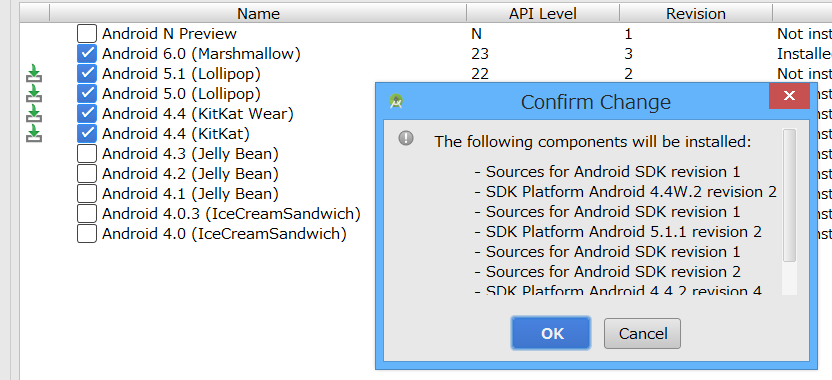The width and height of the screenshot is (832, 380).
Task: Click download icon beside Android 5.1 (Lollipop)
Action: [34, 73]
